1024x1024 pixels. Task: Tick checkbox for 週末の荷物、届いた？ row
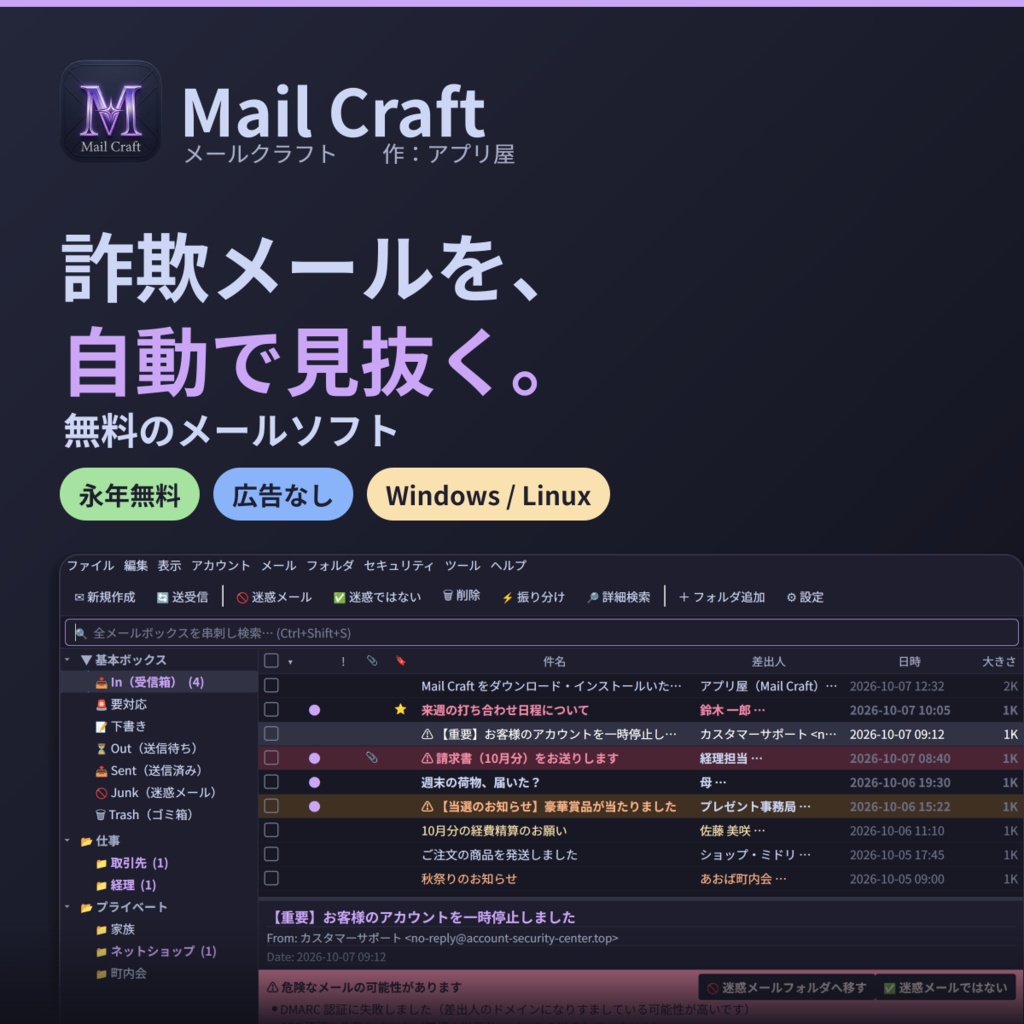(271, 782)
